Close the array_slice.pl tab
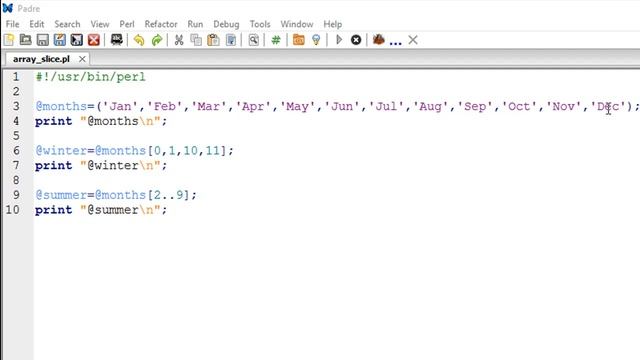640x360 pixels. [82, 59]
